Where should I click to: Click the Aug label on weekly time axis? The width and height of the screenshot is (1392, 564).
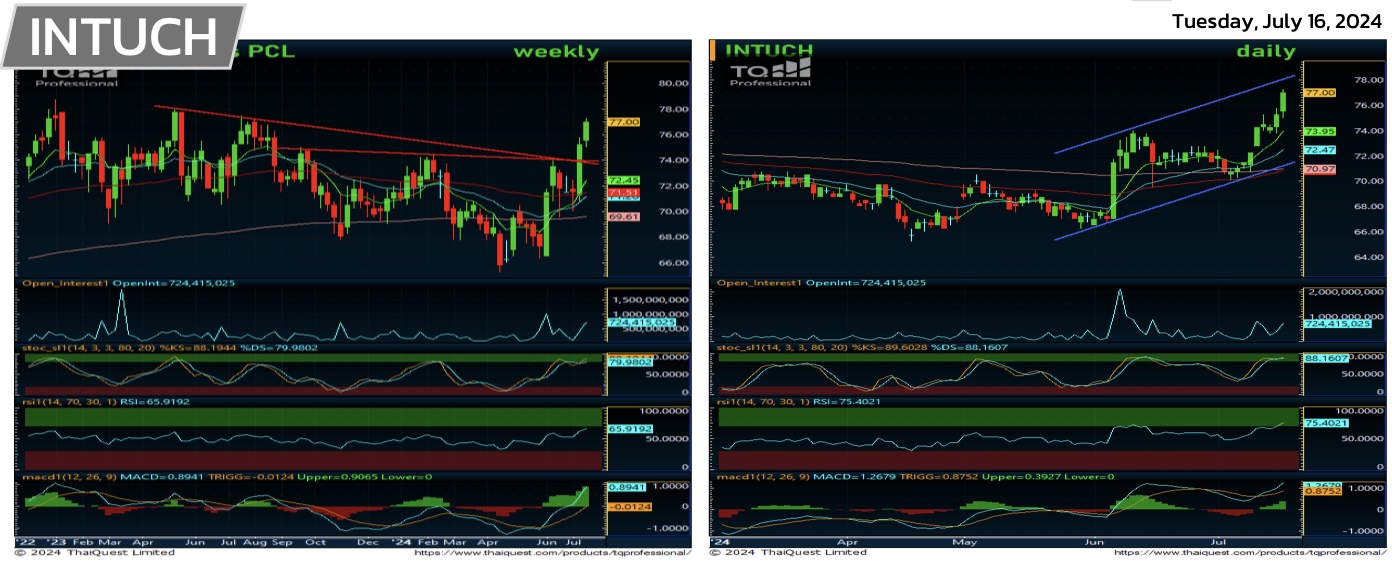(255, 541)
